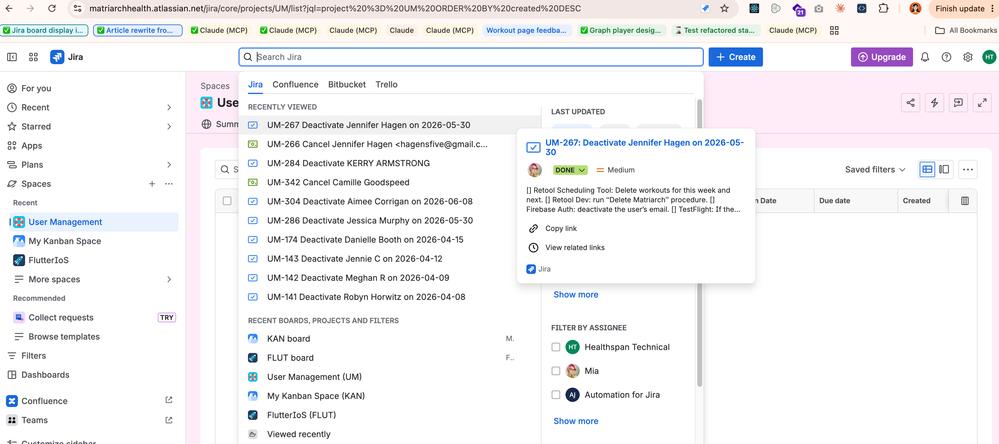Expand the Starred menu in sidebar
The height and width of the screenshot is (444, 999).
(169, 126)
